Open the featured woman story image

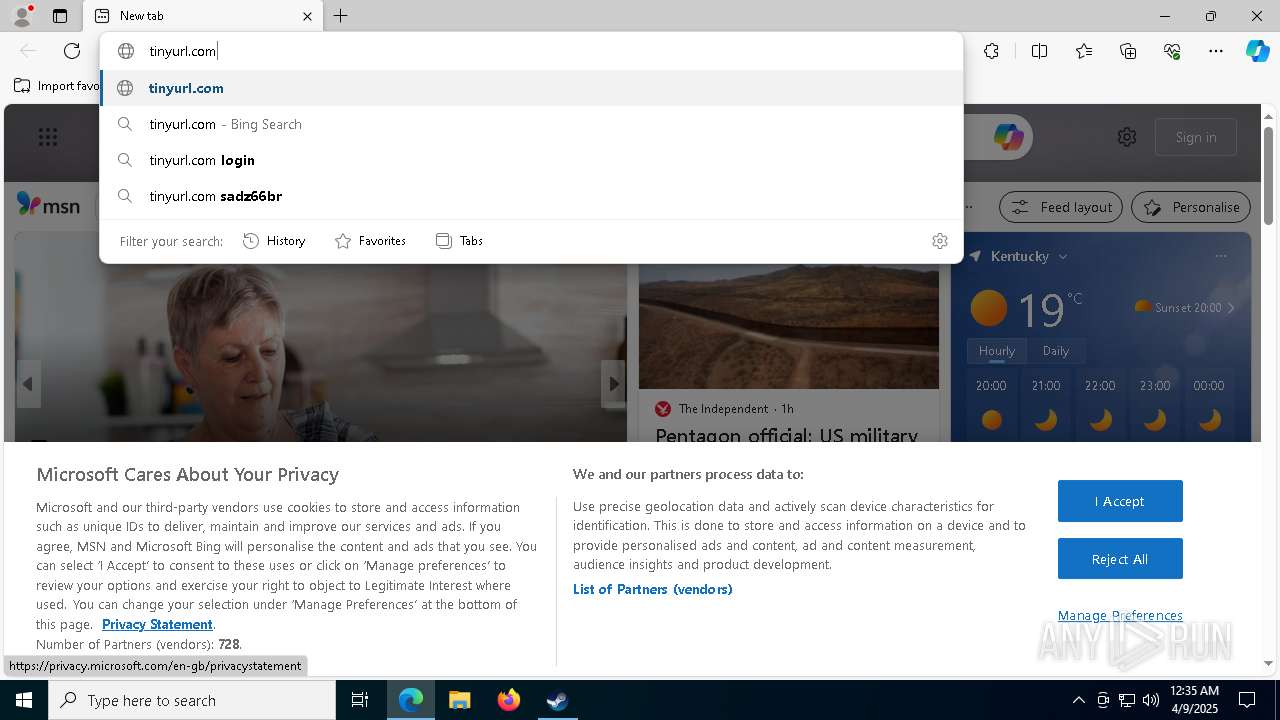(x=320, y=350)
